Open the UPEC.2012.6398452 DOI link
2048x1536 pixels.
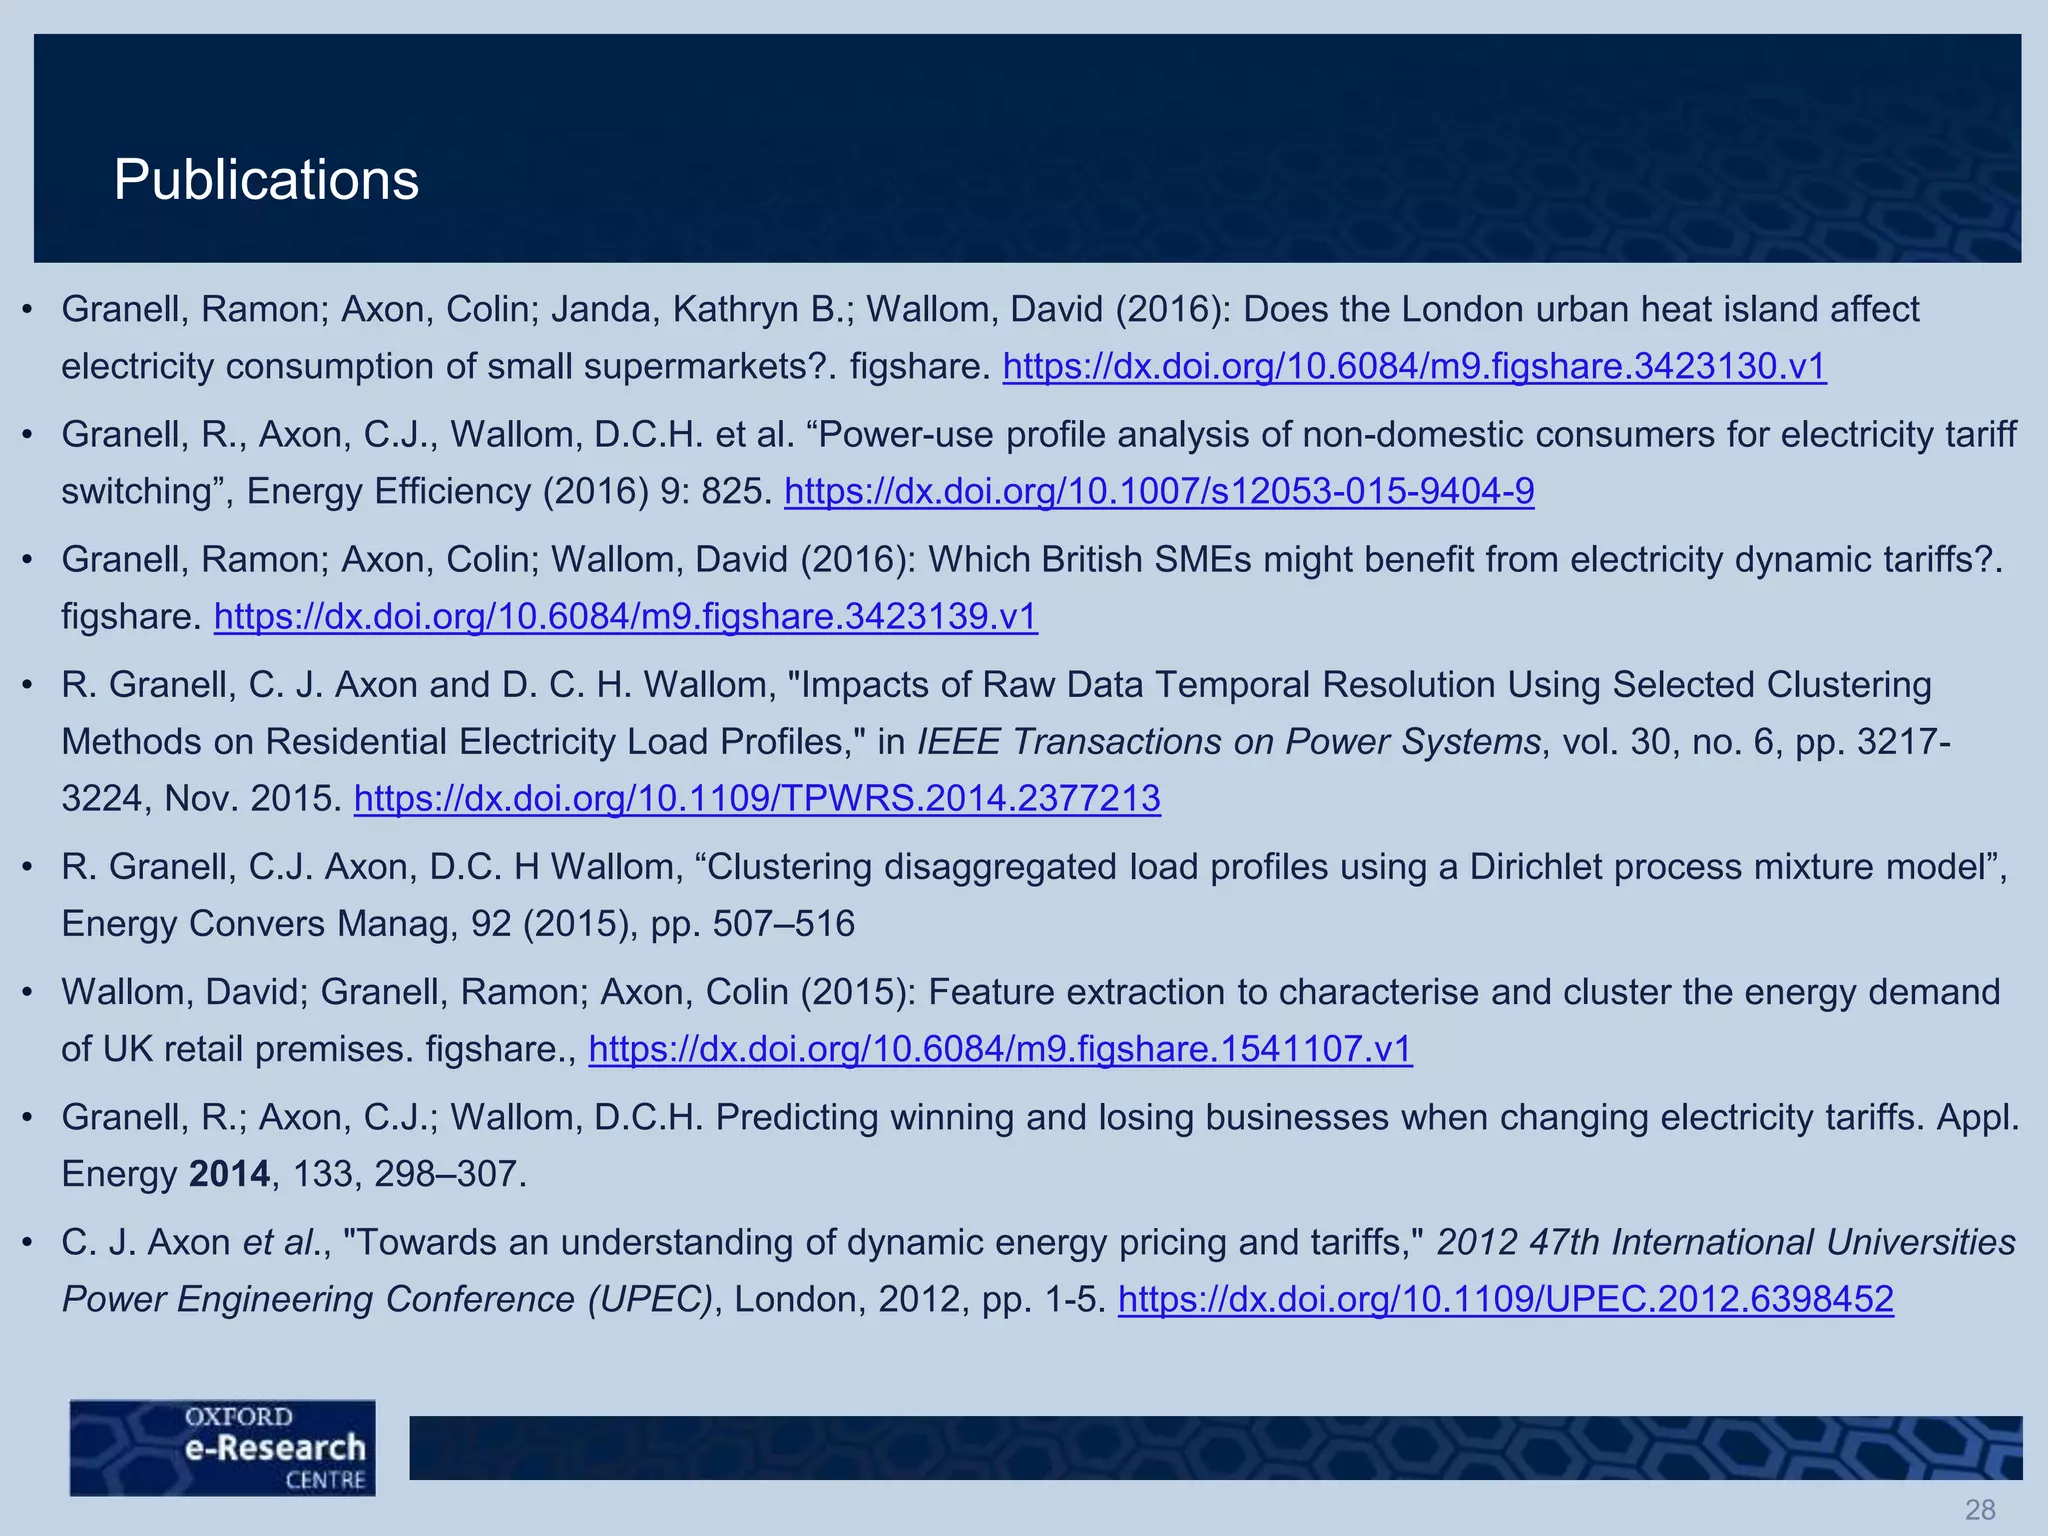tap(1506, 1298)
